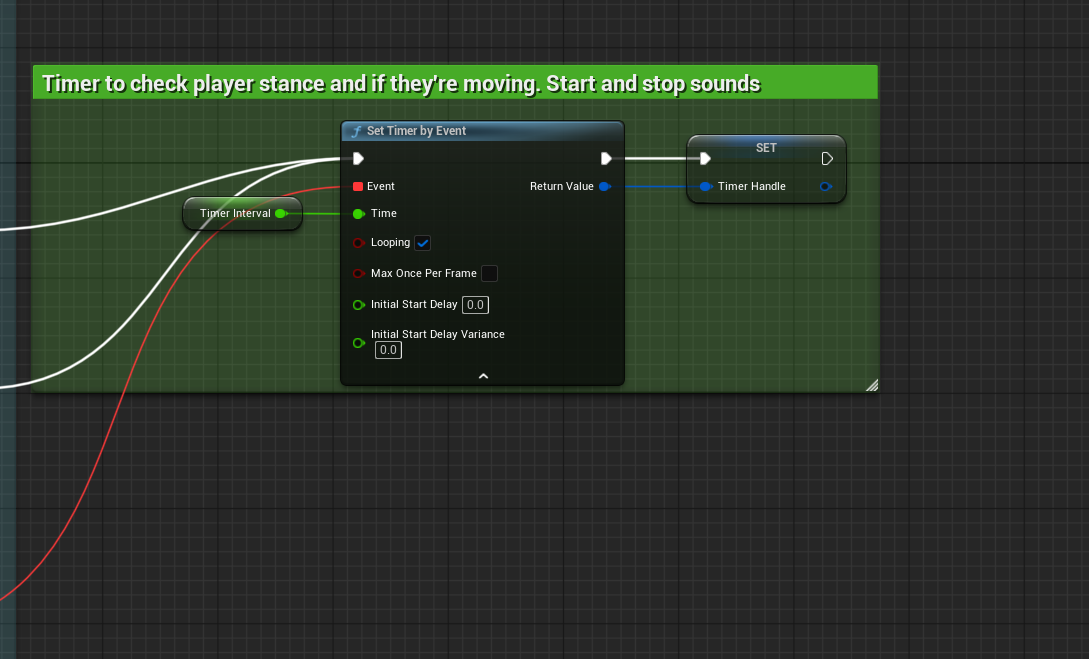This screenshot has width=1089, height=659.
Task: Click the SET node input execution pin
Action: click(x=705, y=158)
